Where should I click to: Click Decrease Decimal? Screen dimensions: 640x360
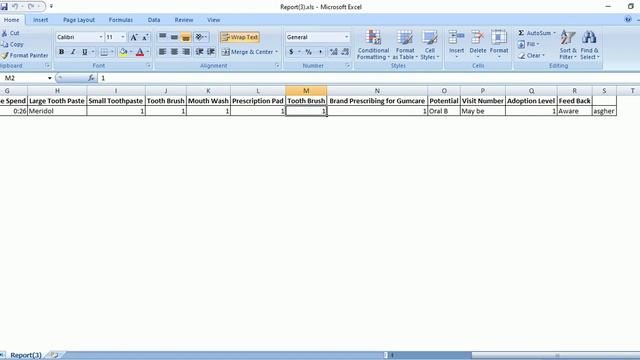pos(345,52)
